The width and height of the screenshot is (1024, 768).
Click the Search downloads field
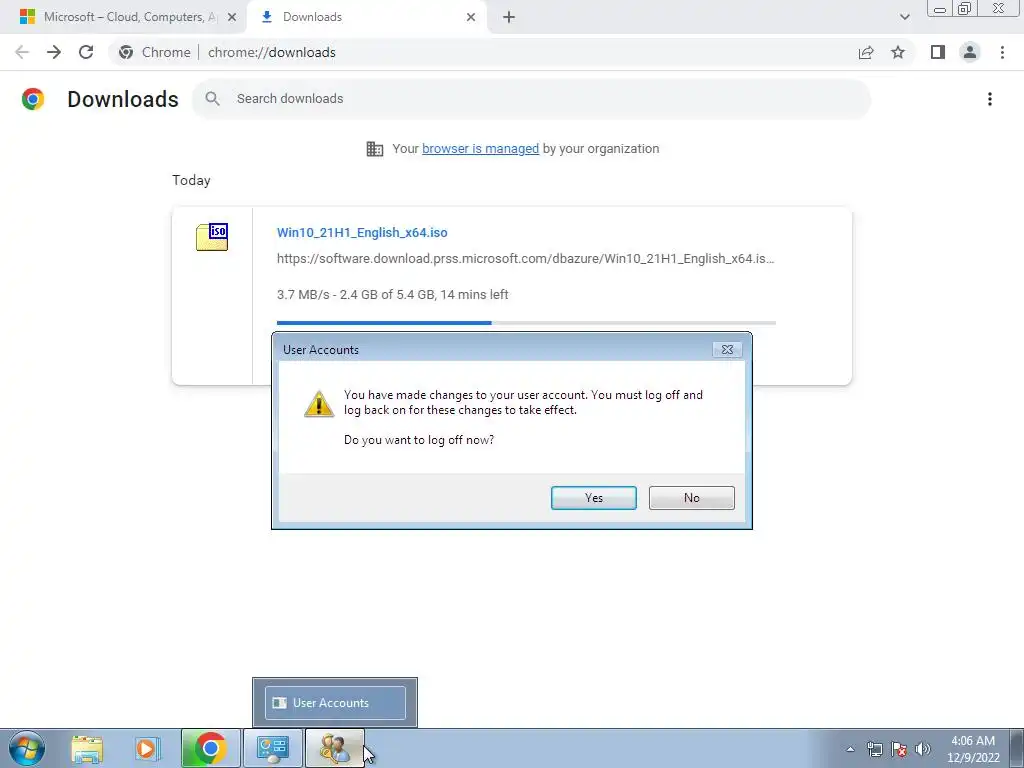coord(532,99)
